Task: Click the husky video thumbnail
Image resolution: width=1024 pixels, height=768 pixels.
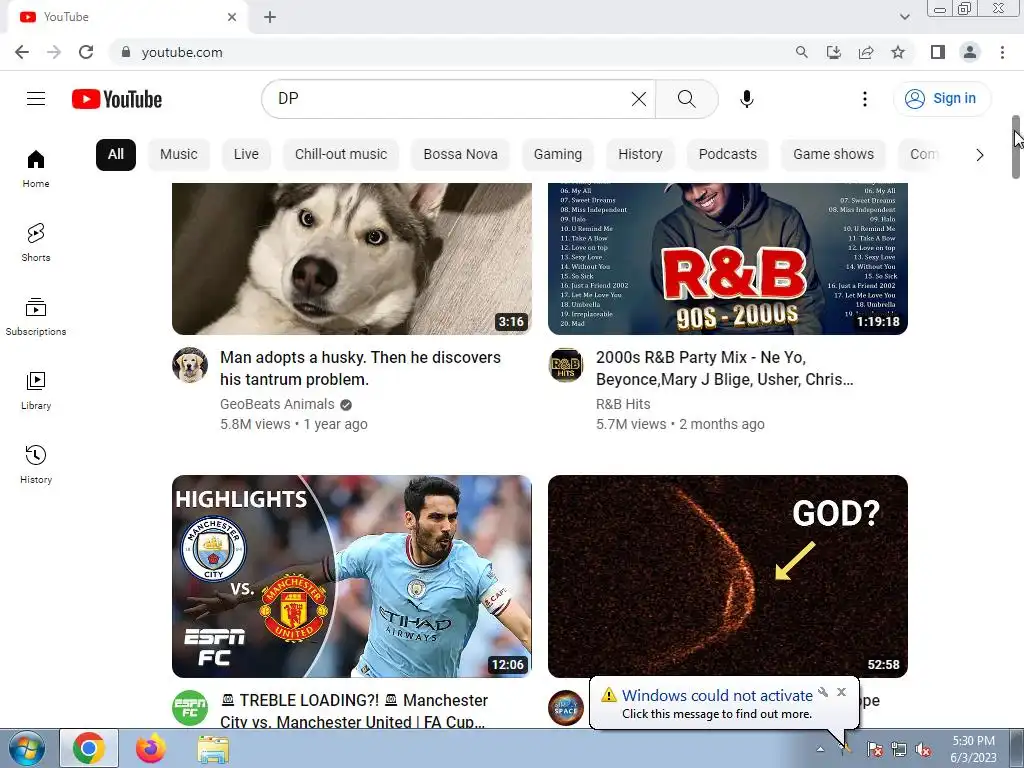Action: 352,259
